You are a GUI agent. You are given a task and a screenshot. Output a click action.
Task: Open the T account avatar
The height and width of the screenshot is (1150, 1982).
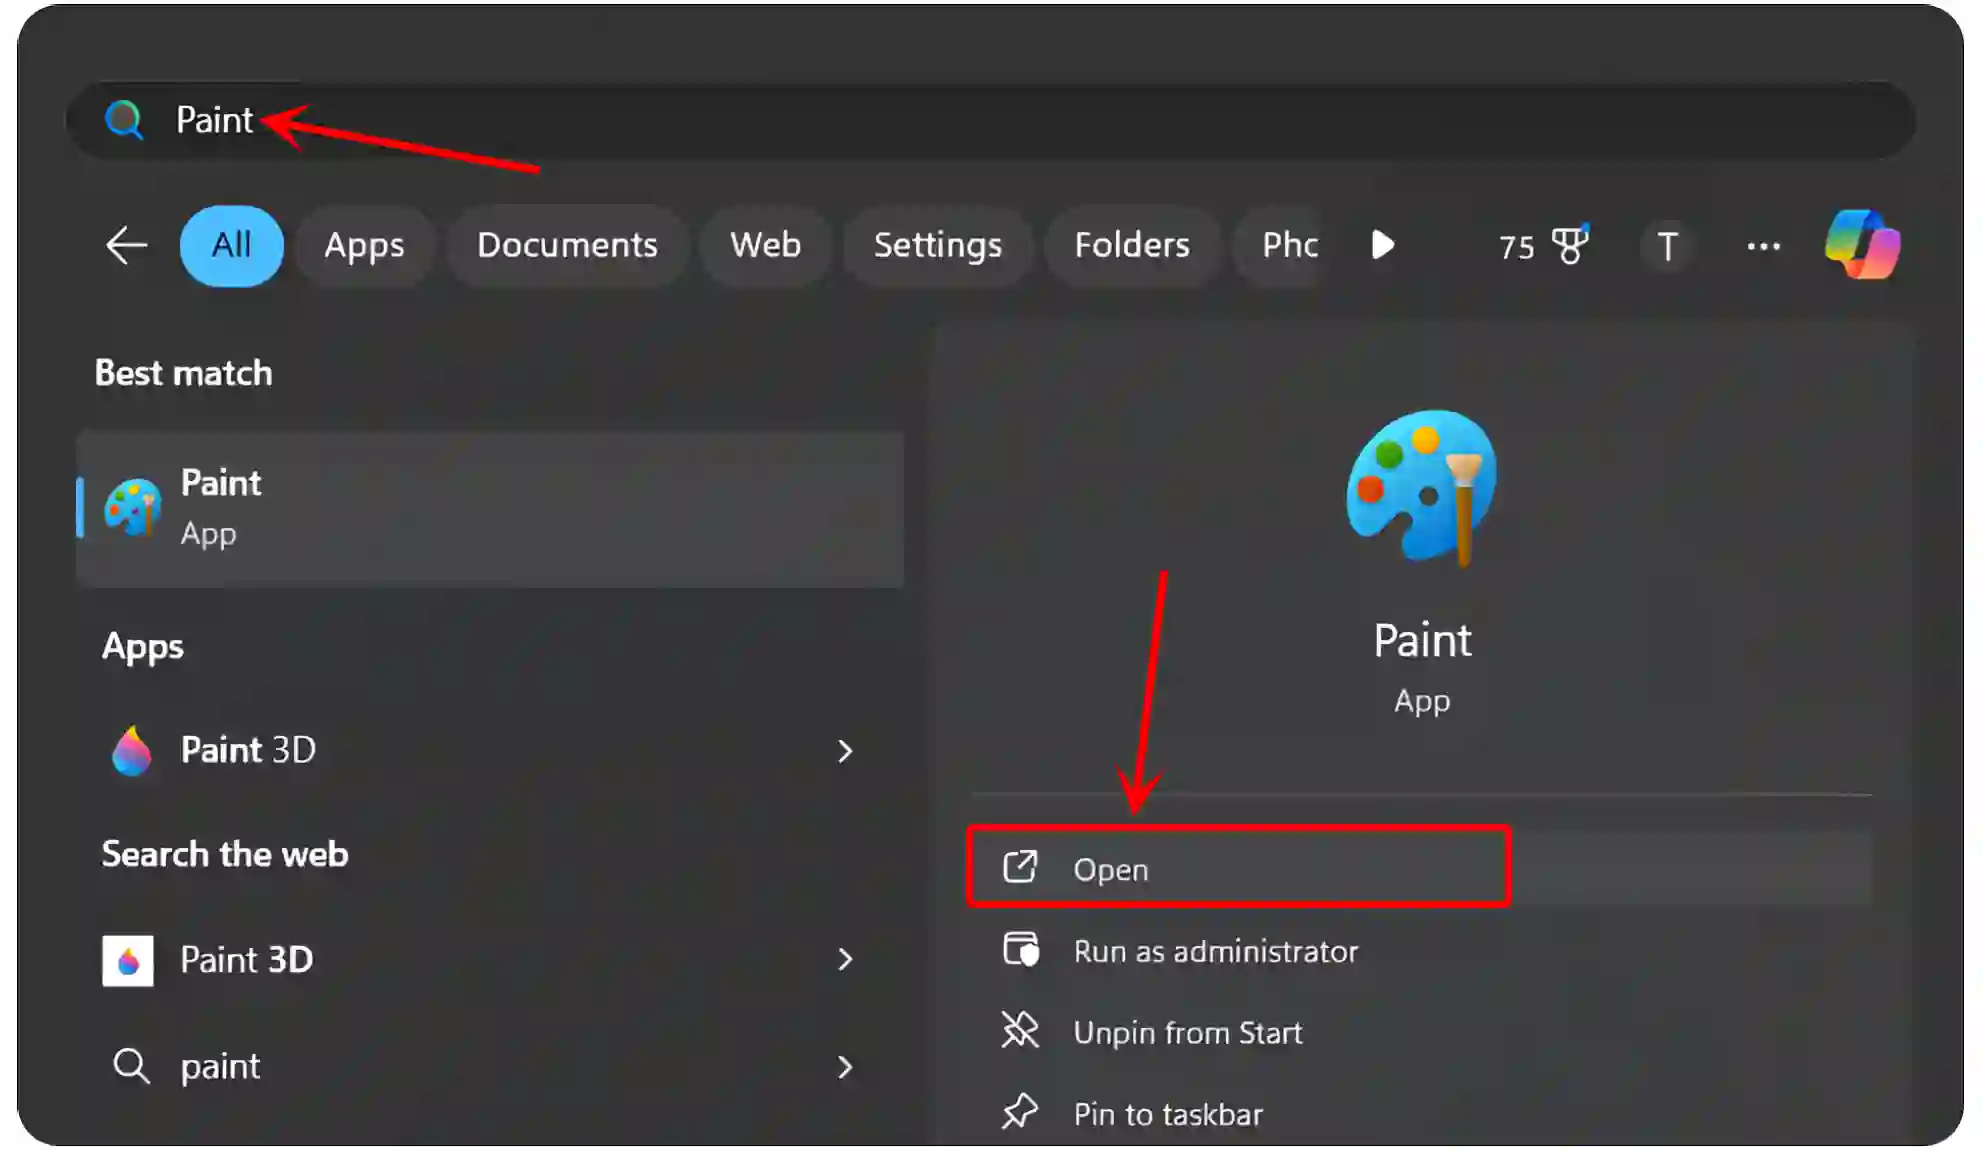[x=1666, y=246]
